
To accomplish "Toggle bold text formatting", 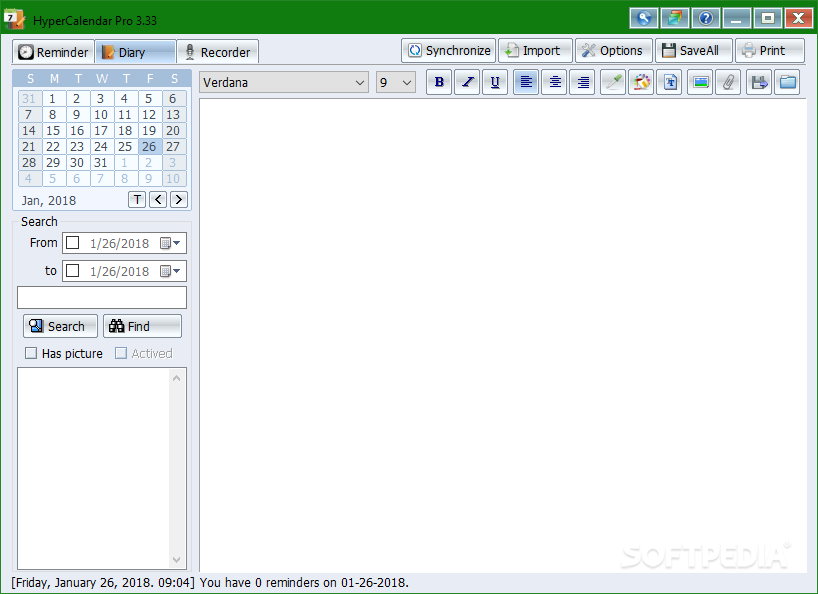I will pyautogui.click(x=439, y=82).
